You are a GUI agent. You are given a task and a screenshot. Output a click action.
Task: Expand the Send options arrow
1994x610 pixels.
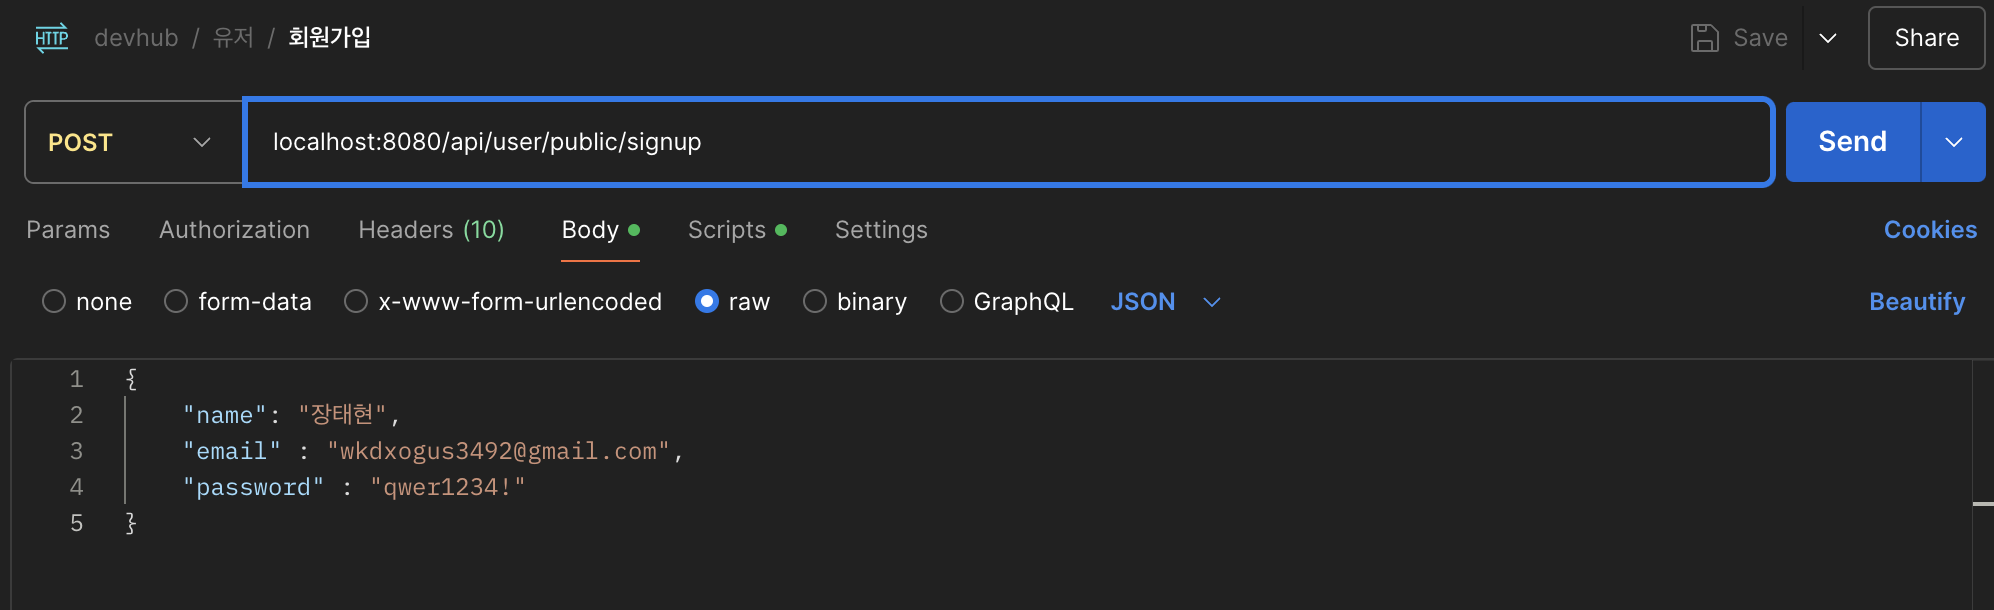click(x=1954, y=142)
